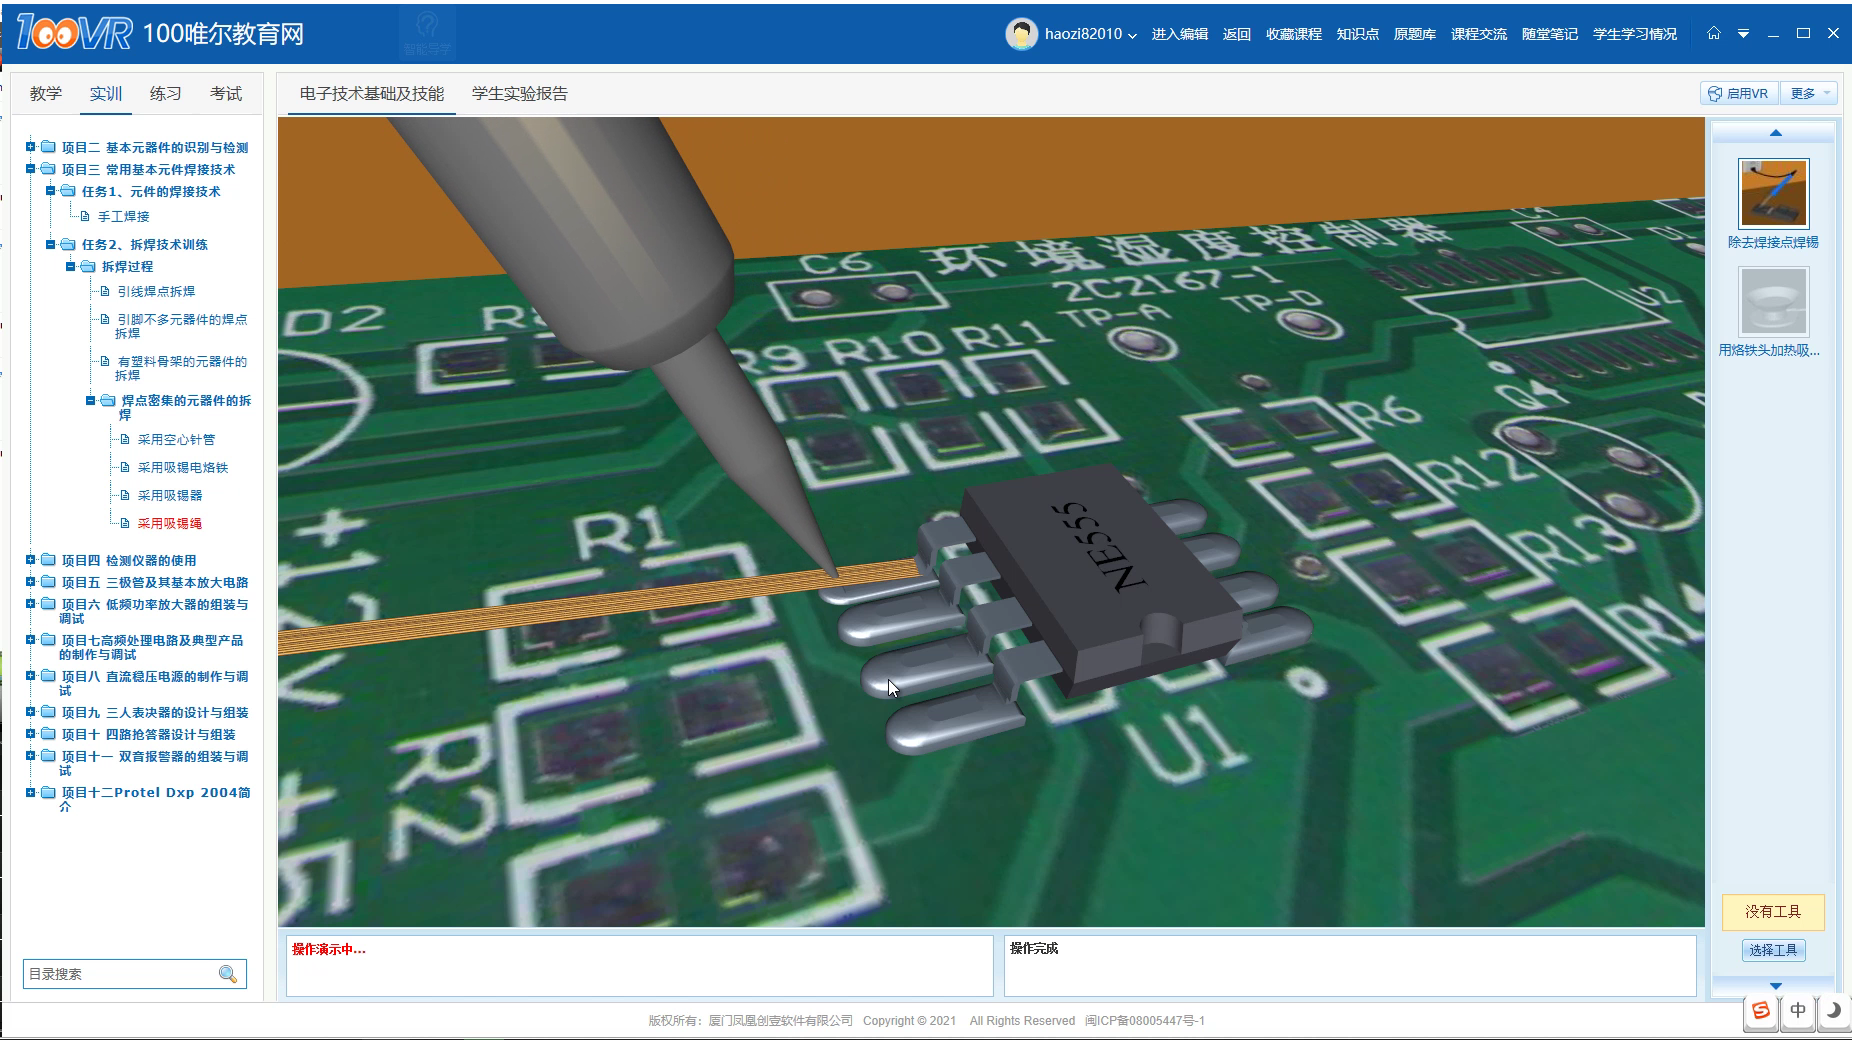The image size is (1852, 1040).
Task: Select the 用烙铁头加热吸 step thumbnail
Action: (1773, 302)
